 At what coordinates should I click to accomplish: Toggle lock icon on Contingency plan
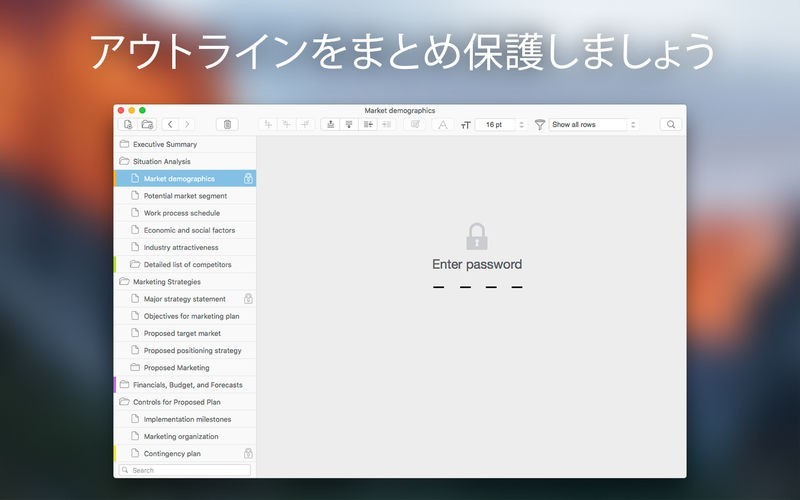[x=248, y=454]
